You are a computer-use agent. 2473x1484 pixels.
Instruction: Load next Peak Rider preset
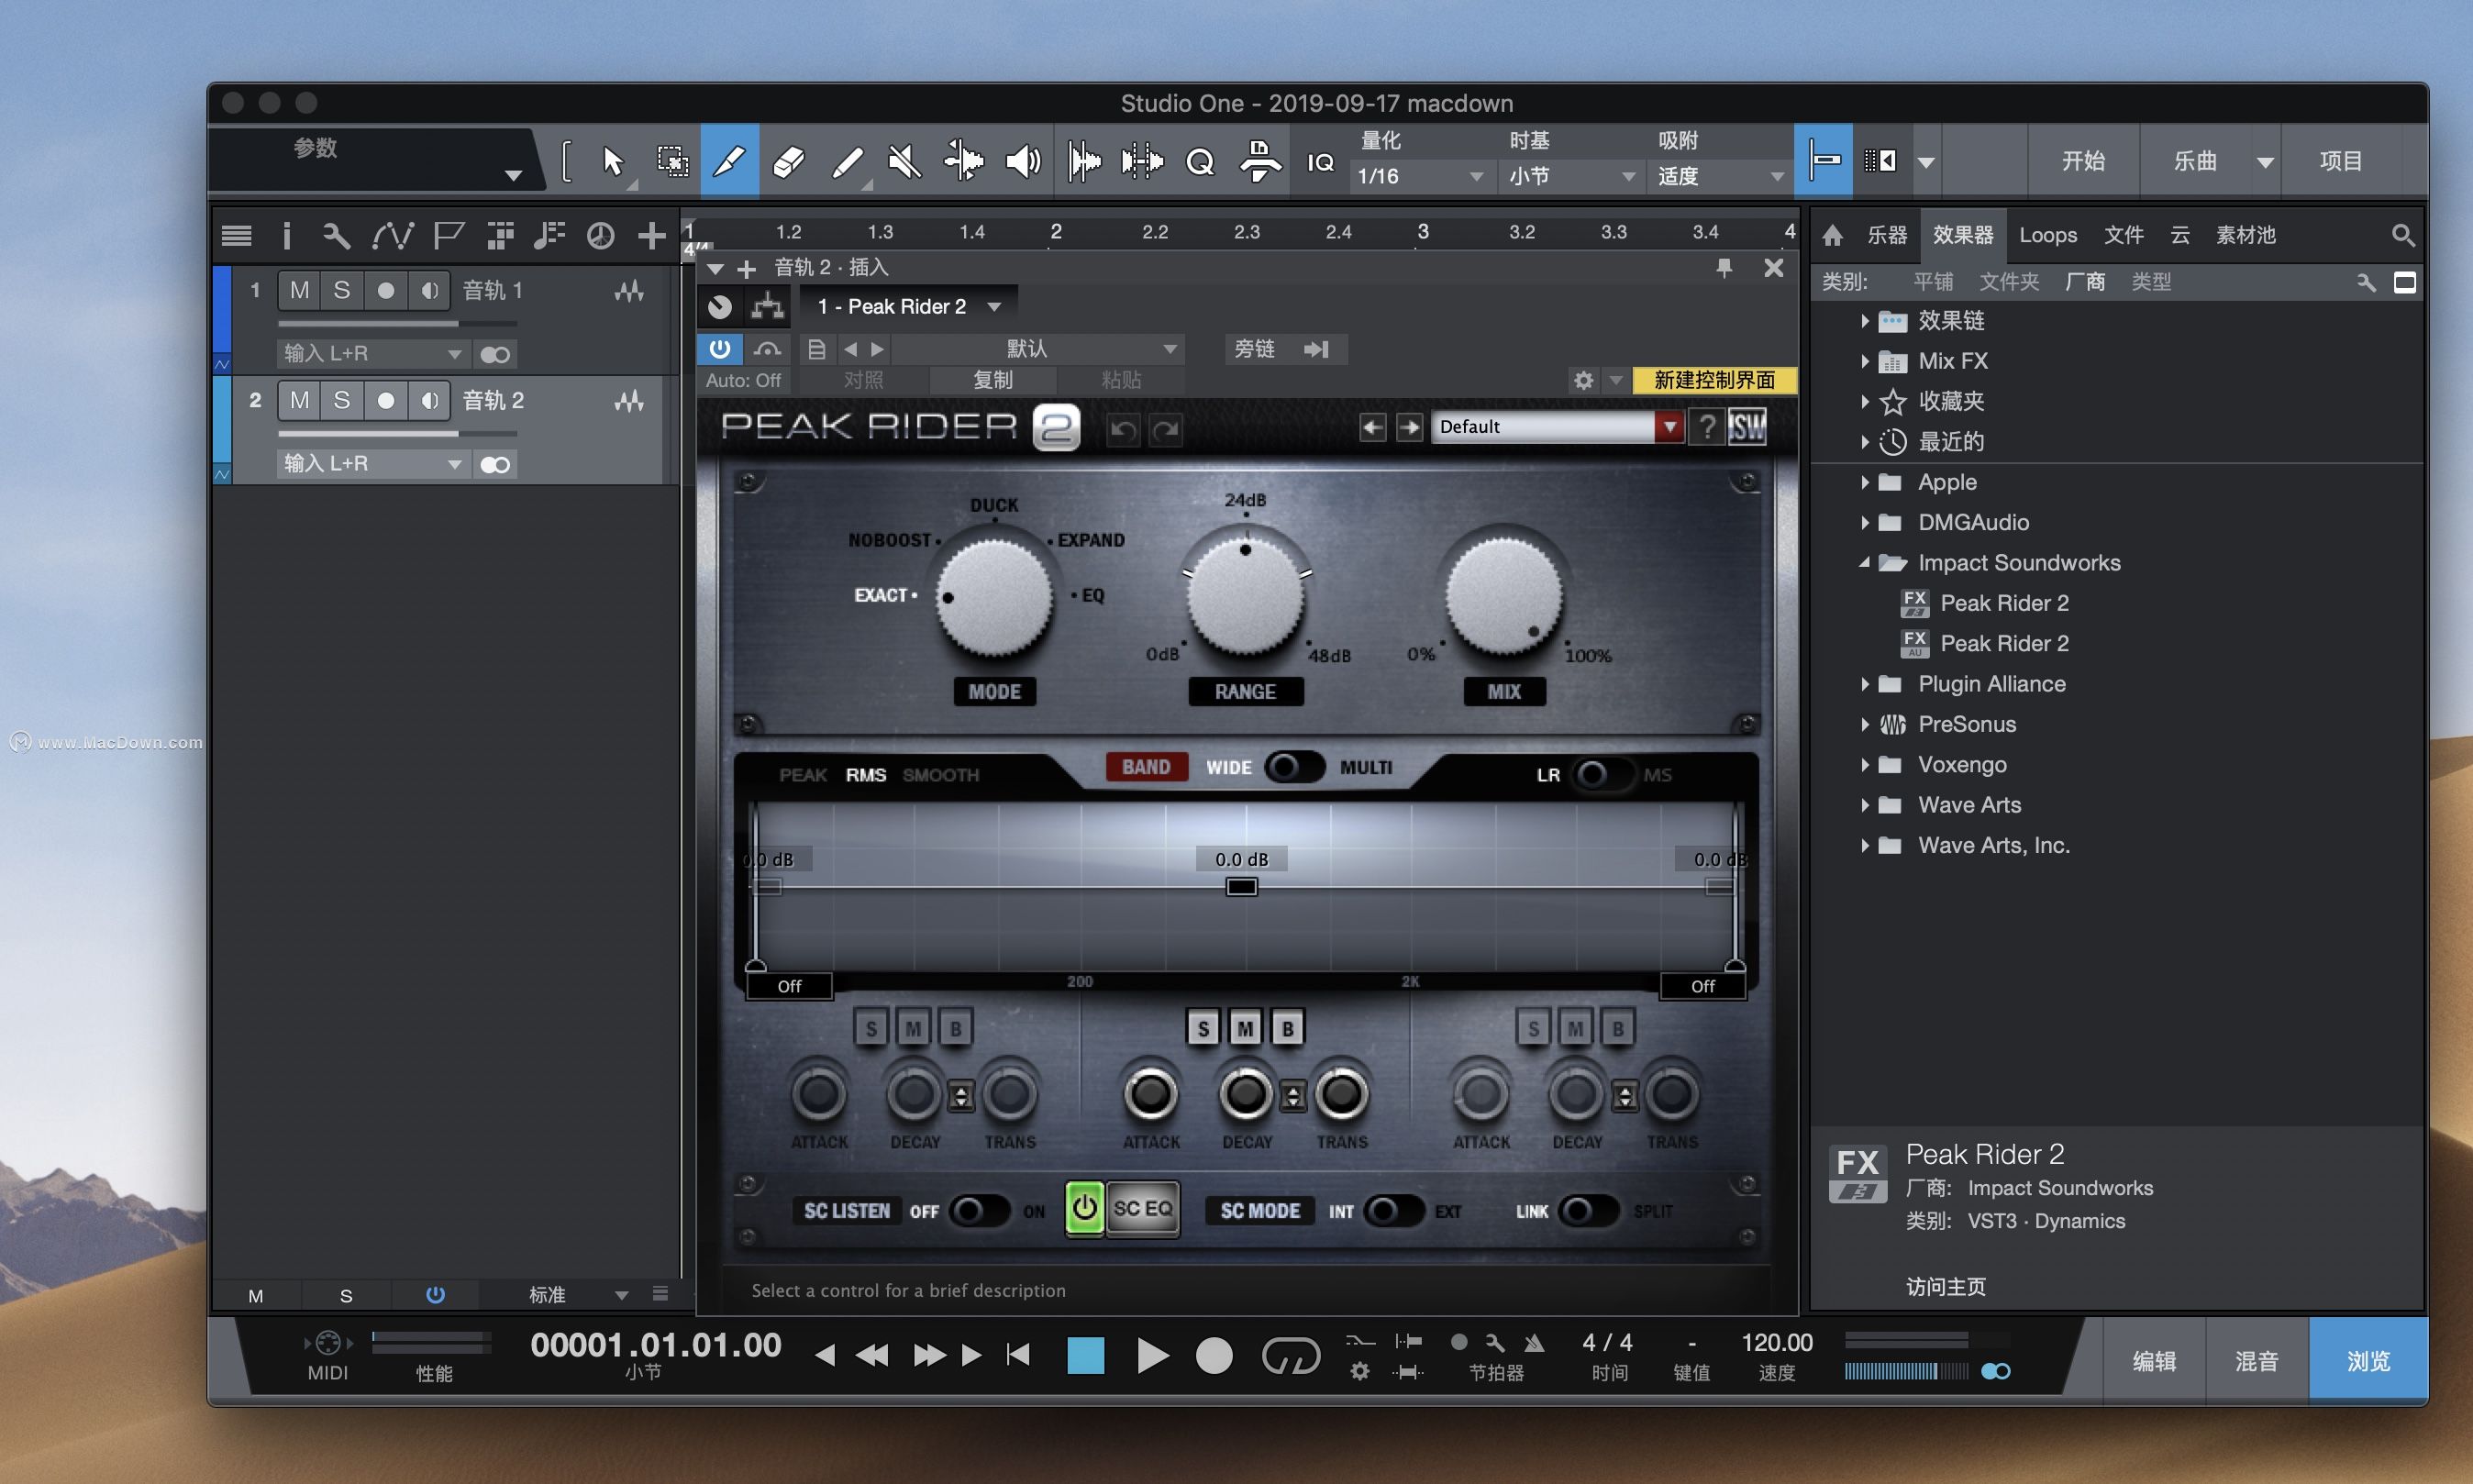click(1409, 428)
